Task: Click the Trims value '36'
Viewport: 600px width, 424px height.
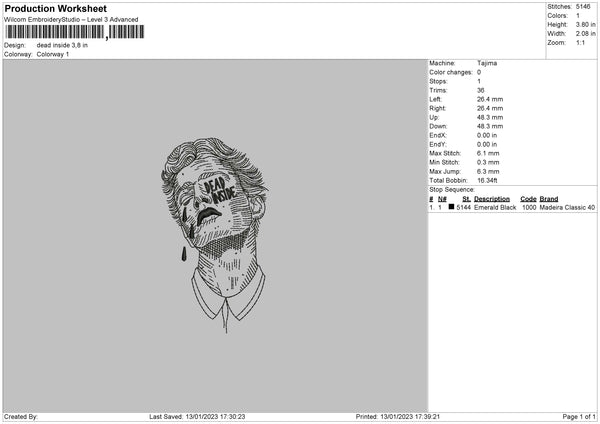Action: click(481, 90)
